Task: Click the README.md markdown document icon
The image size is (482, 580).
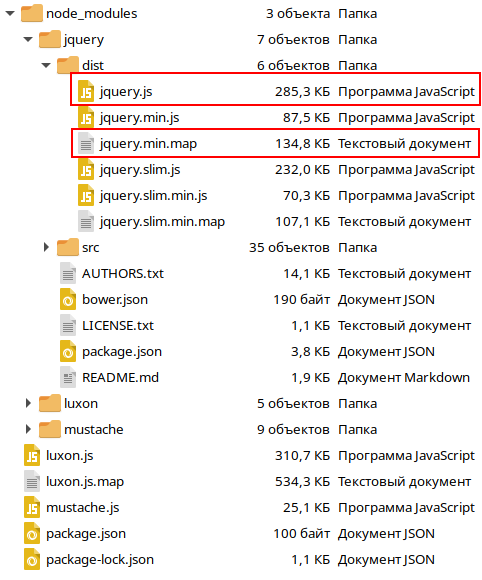Action: [x=68, y=377]
